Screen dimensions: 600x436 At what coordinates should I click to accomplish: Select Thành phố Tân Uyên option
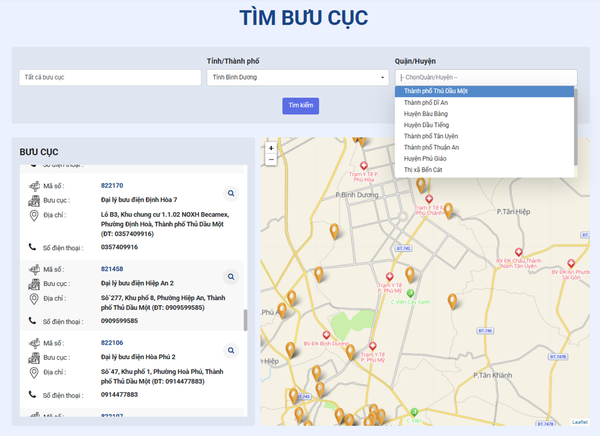point(484,136)
